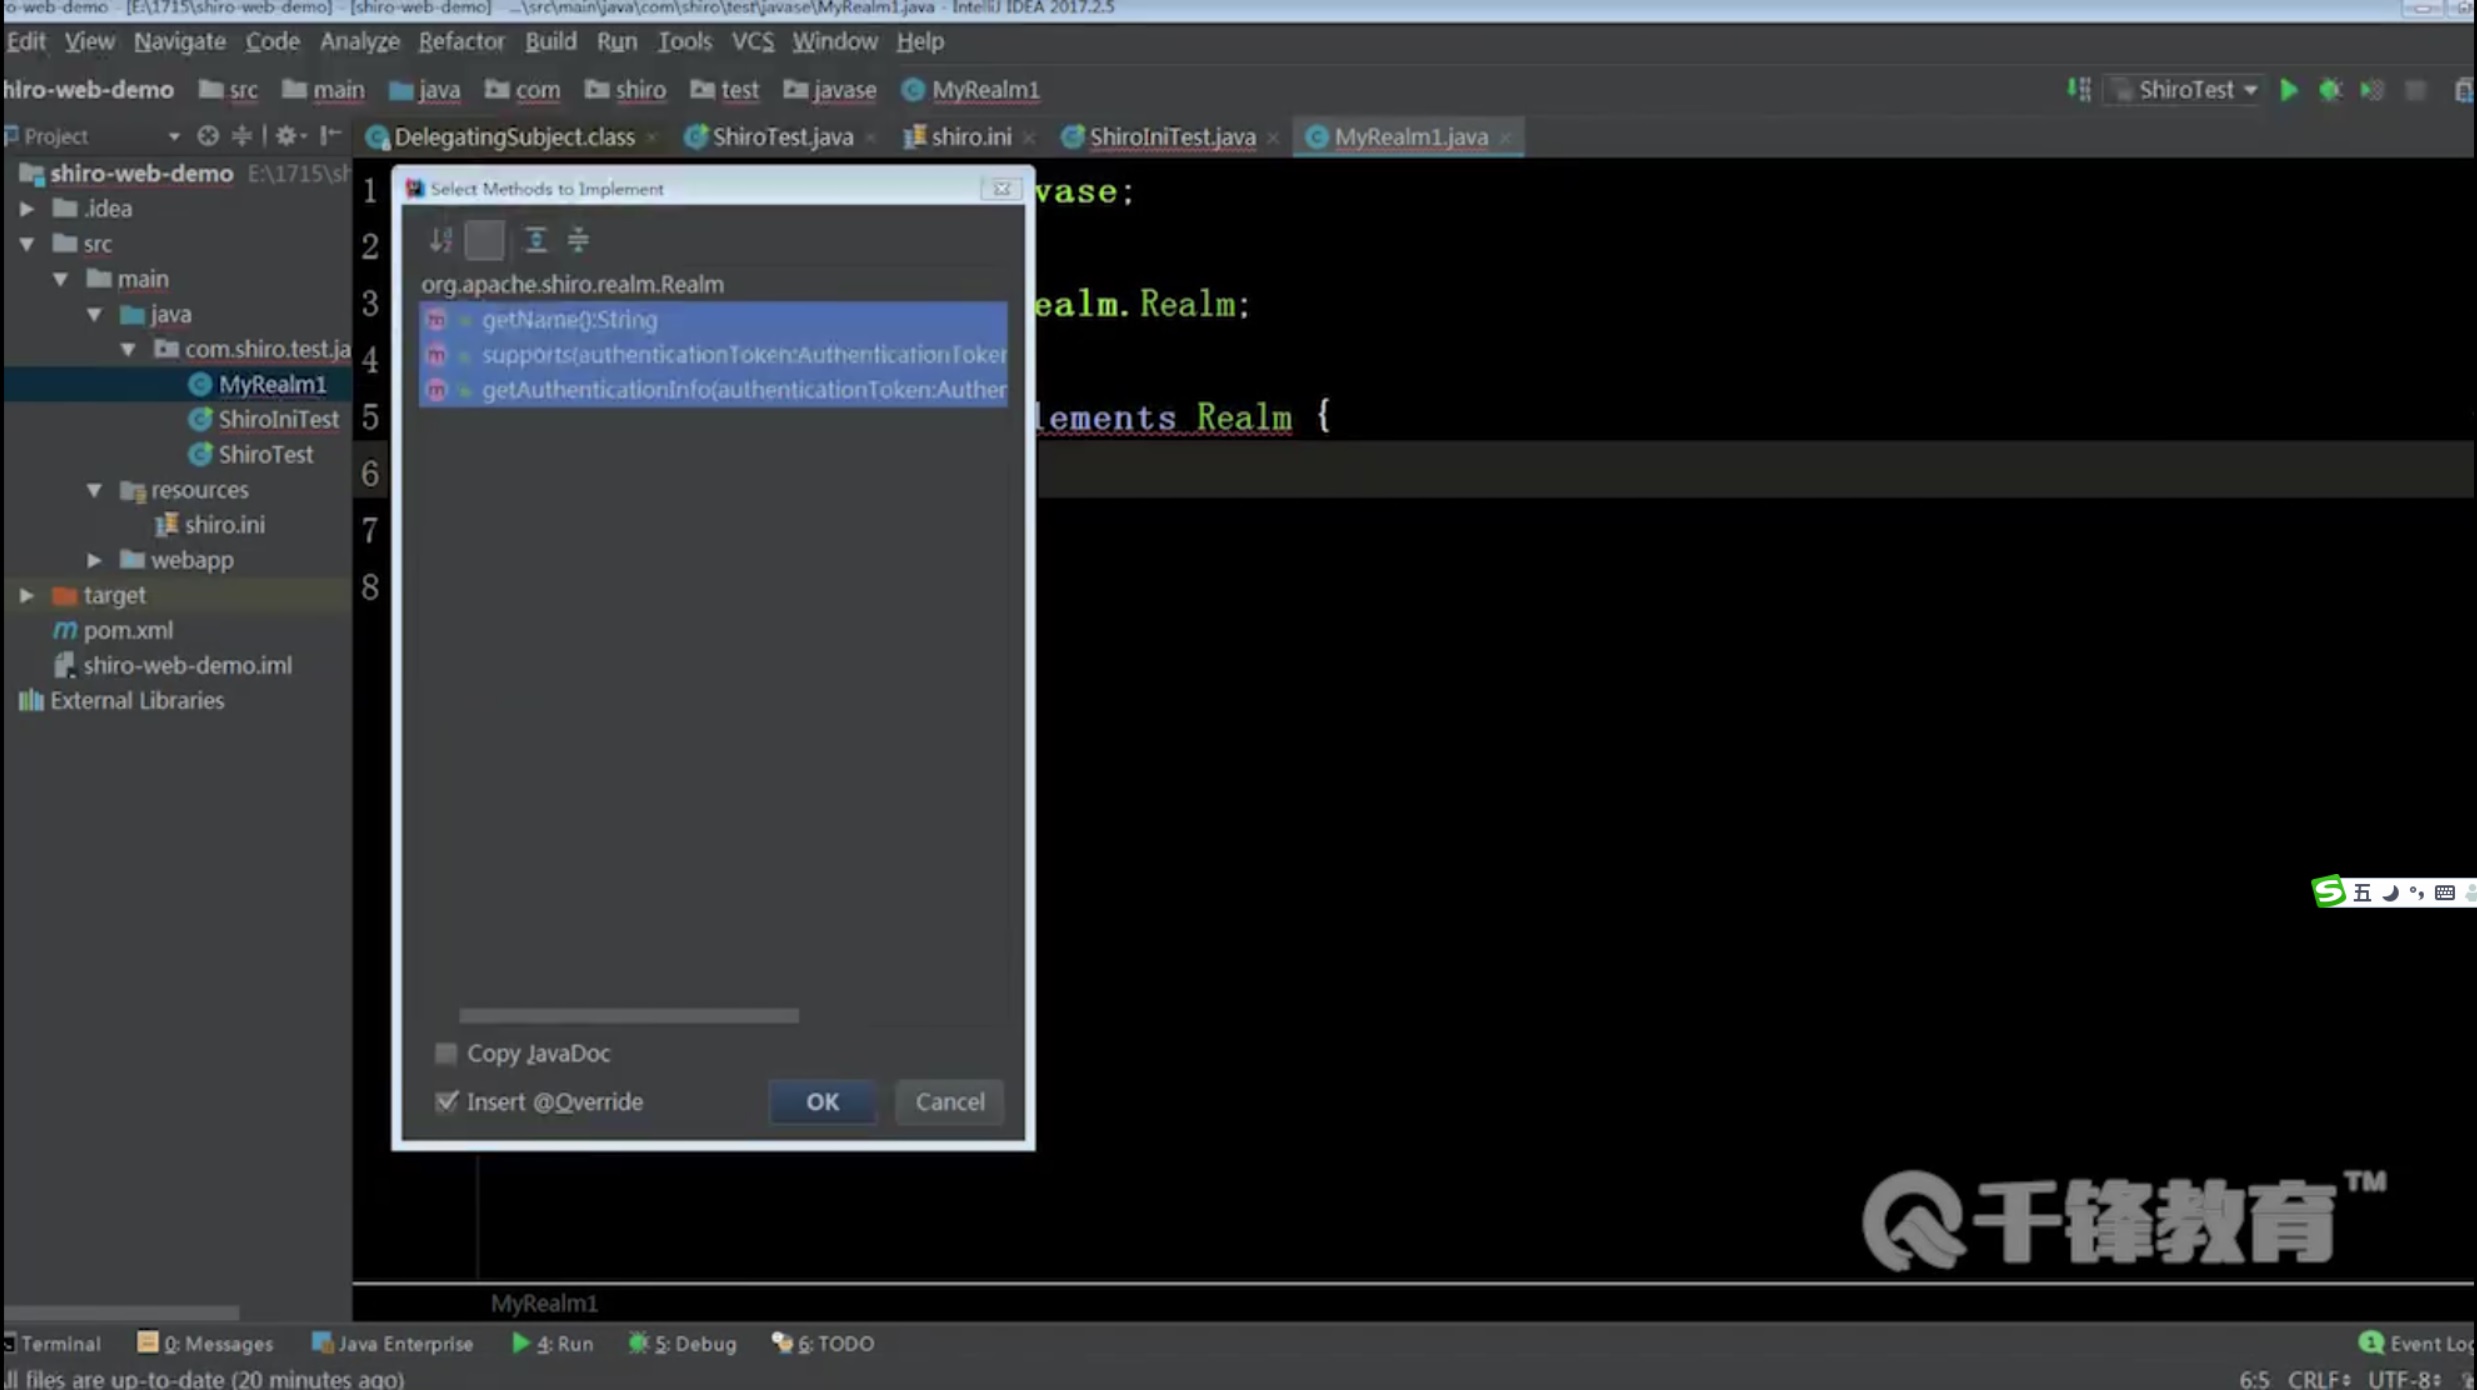The image size is (2477, 1390).
Task: Open the Analyze menu
Action: (x=360, y=41)
